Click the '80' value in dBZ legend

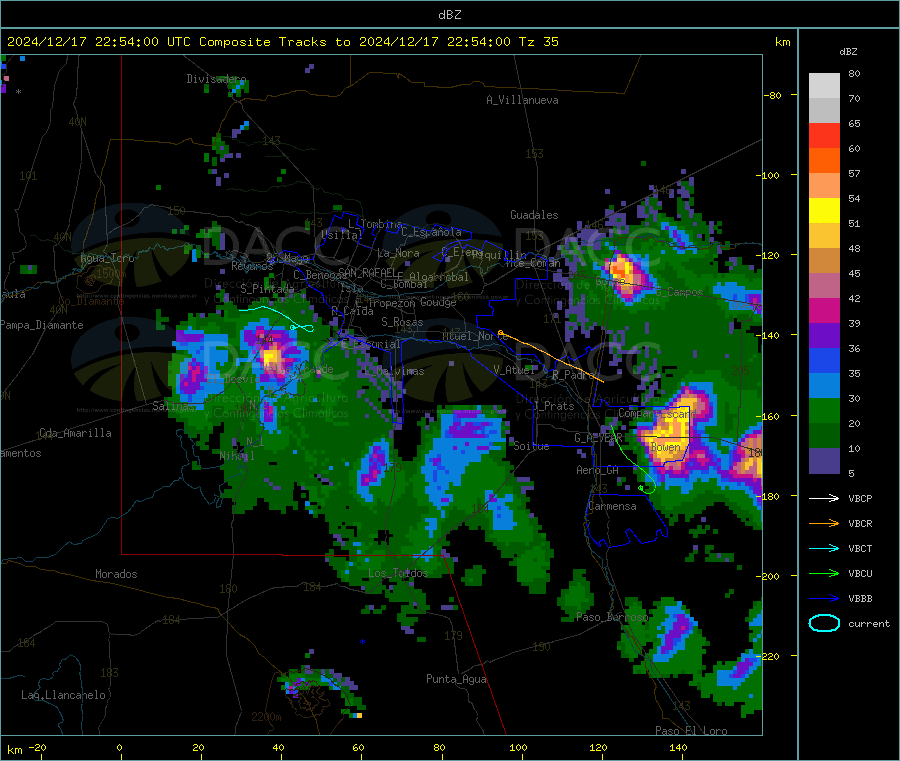coord(854,73)
